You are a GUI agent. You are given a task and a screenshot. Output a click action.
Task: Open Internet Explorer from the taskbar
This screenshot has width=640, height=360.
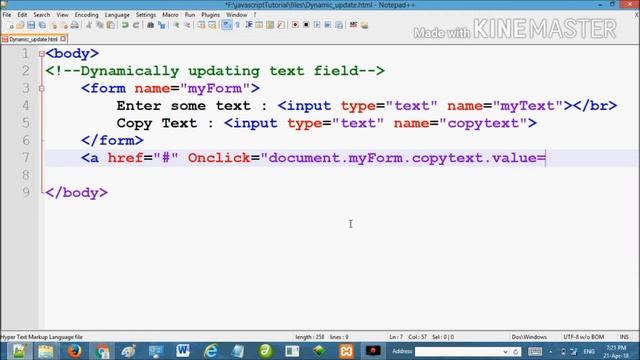click(211, 351)
